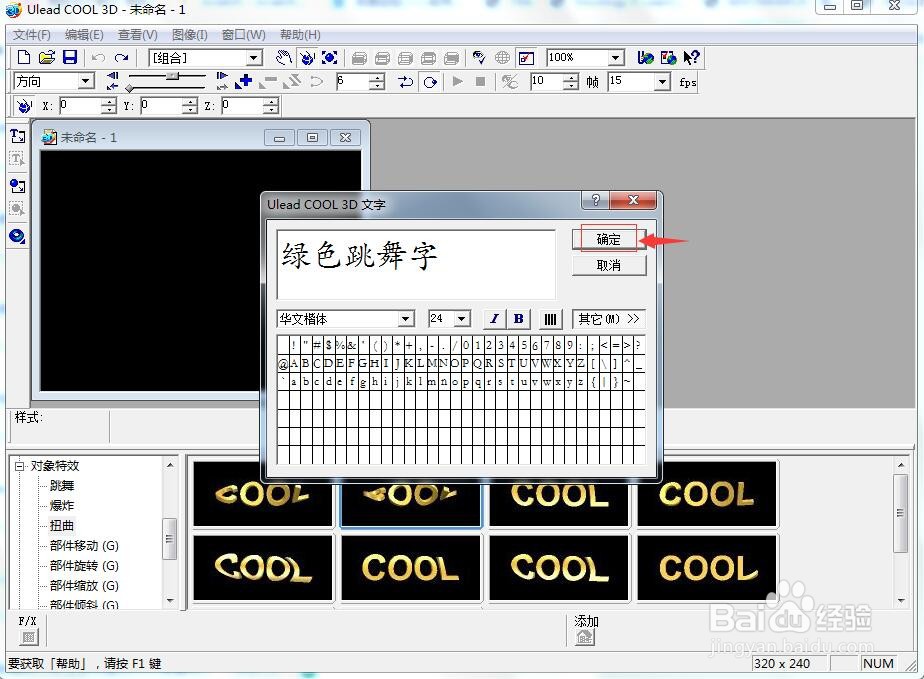Screen dimensions: 924x679
Task: Select the Move object hand tool
Action: point(284,58)
